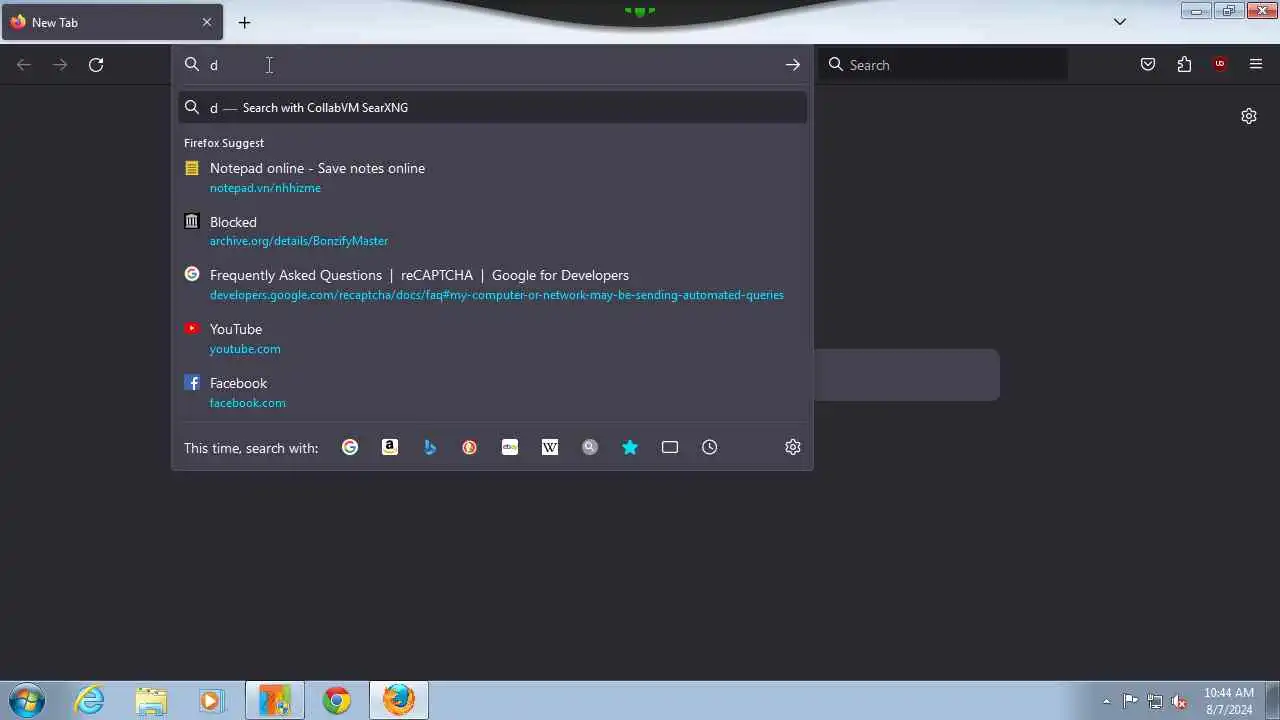This screenshot has width=1280, height=720.
Task: Open search settings gear in the suggestion dropdown
Action: 793,447
